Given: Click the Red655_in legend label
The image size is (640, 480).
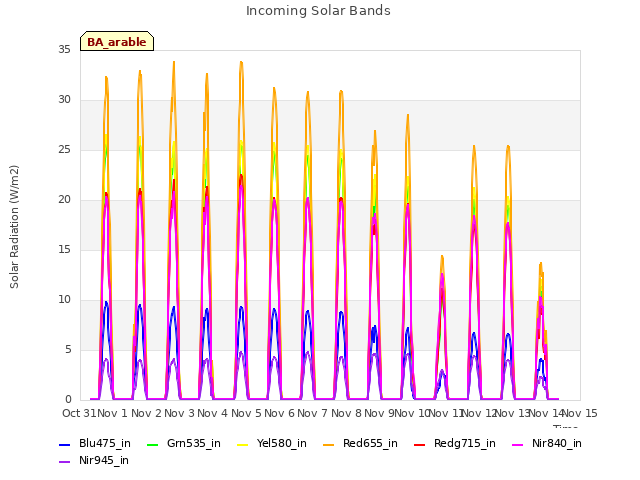Looking at the screenshot, I should point(370,443).
